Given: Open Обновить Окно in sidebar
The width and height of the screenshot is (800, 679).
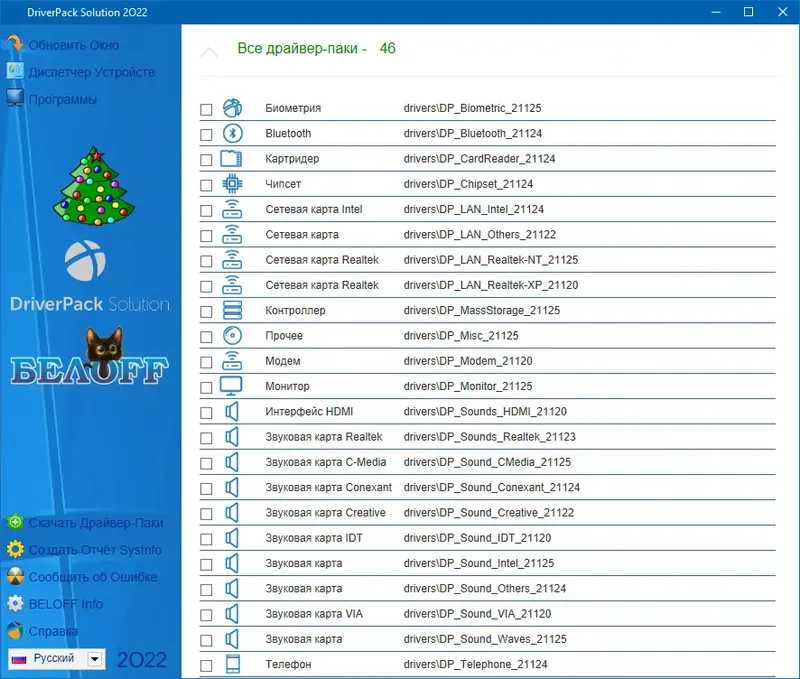Looking at the screenshot, I should (x=74, y=45).
